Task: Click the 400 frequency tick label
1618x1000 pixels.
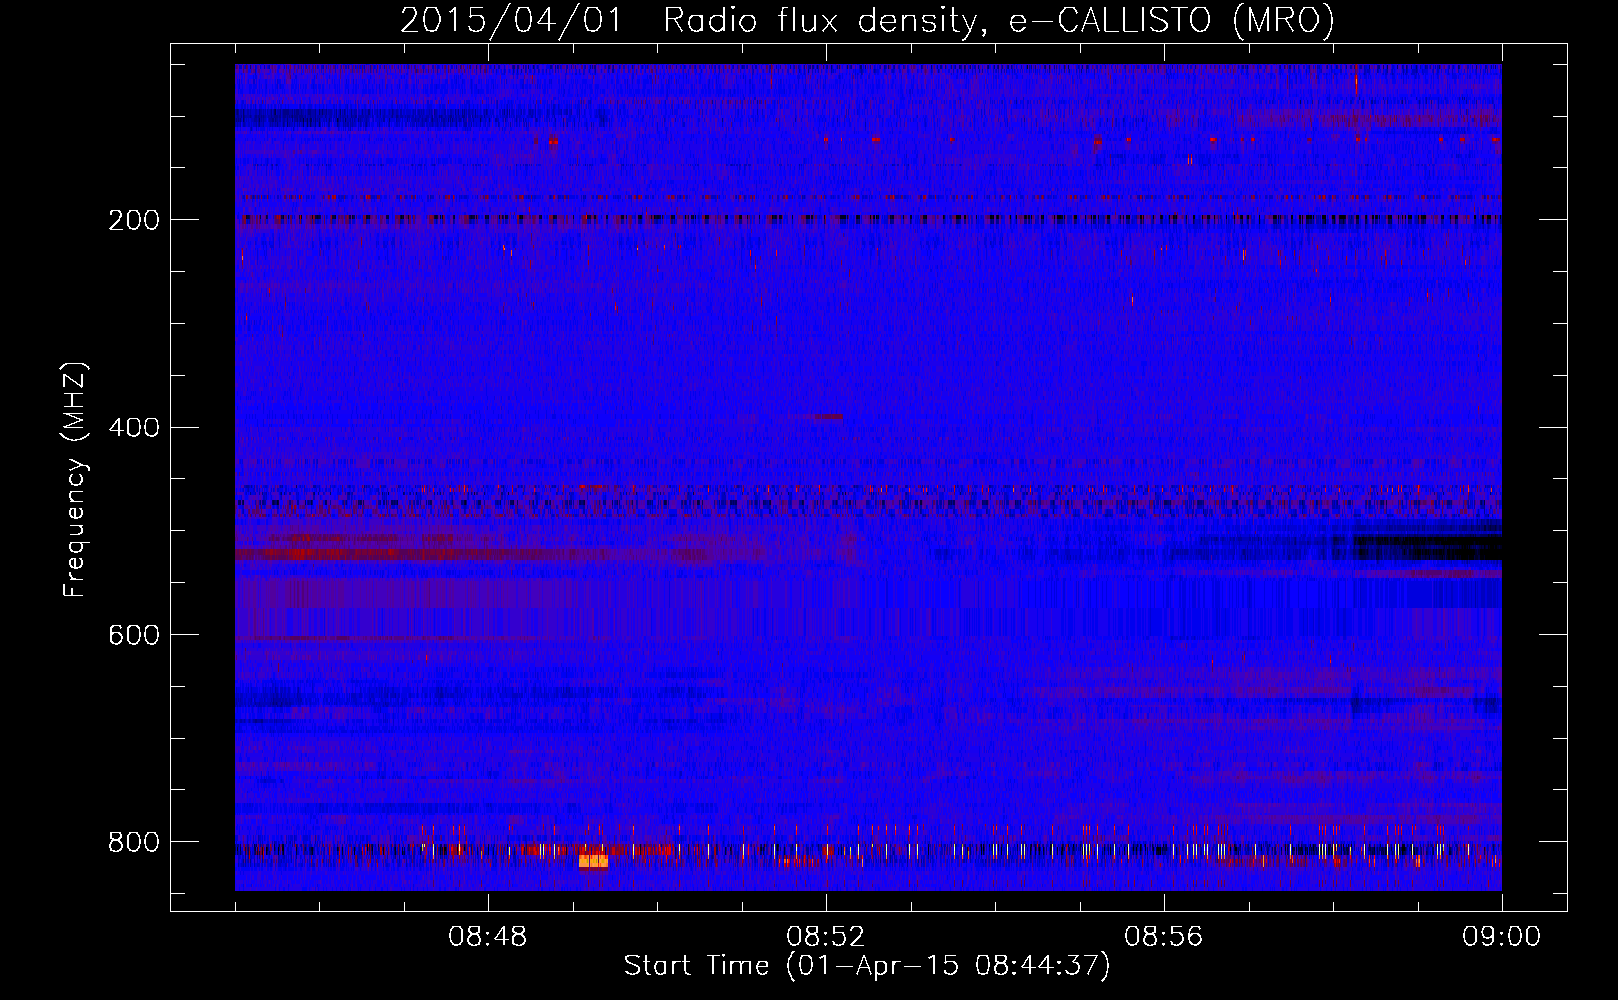Action: pyautogui.click(x=133, y=428)
